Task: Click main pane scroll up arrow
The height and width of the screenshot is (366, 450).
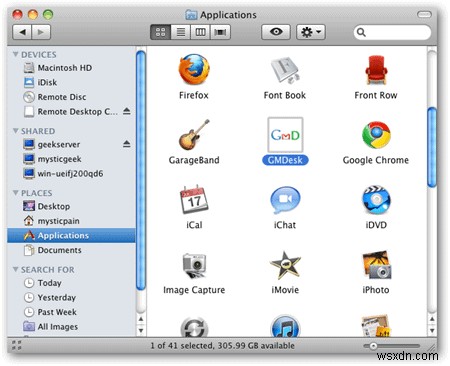Action: [432, 319]
